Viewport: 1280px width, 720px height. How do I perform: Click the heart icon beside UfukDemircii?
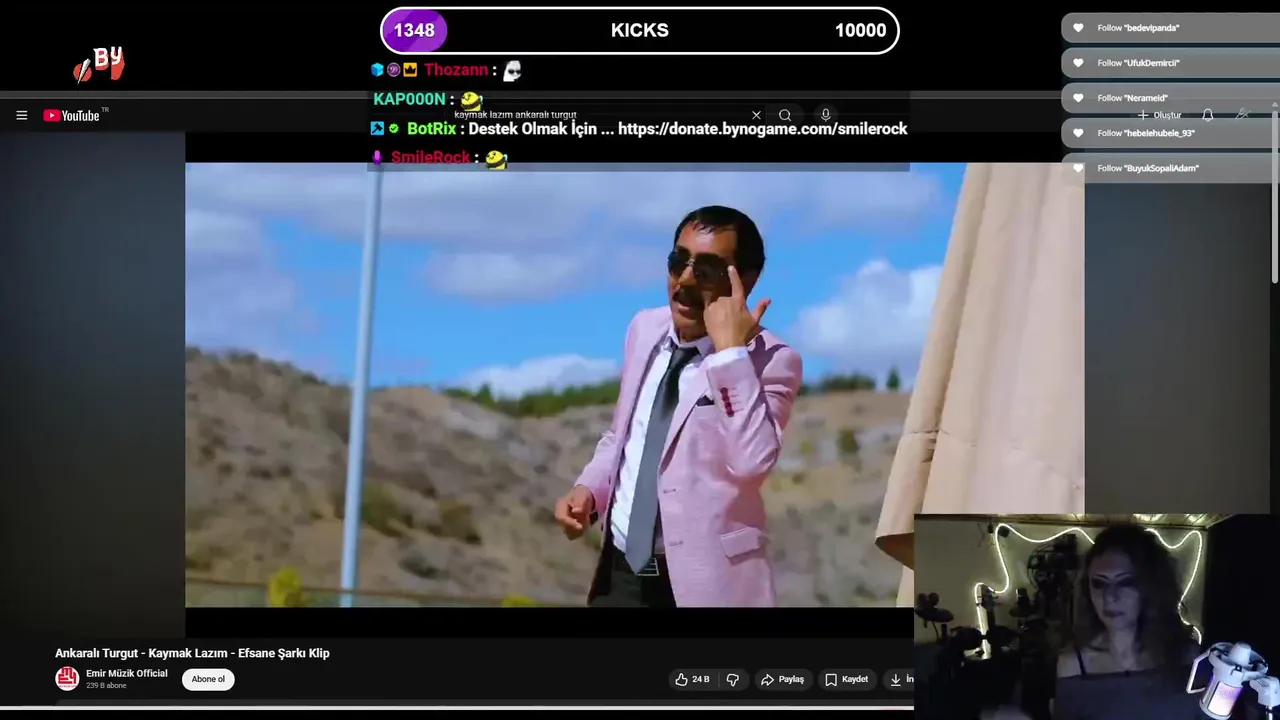pos(1078,63)
